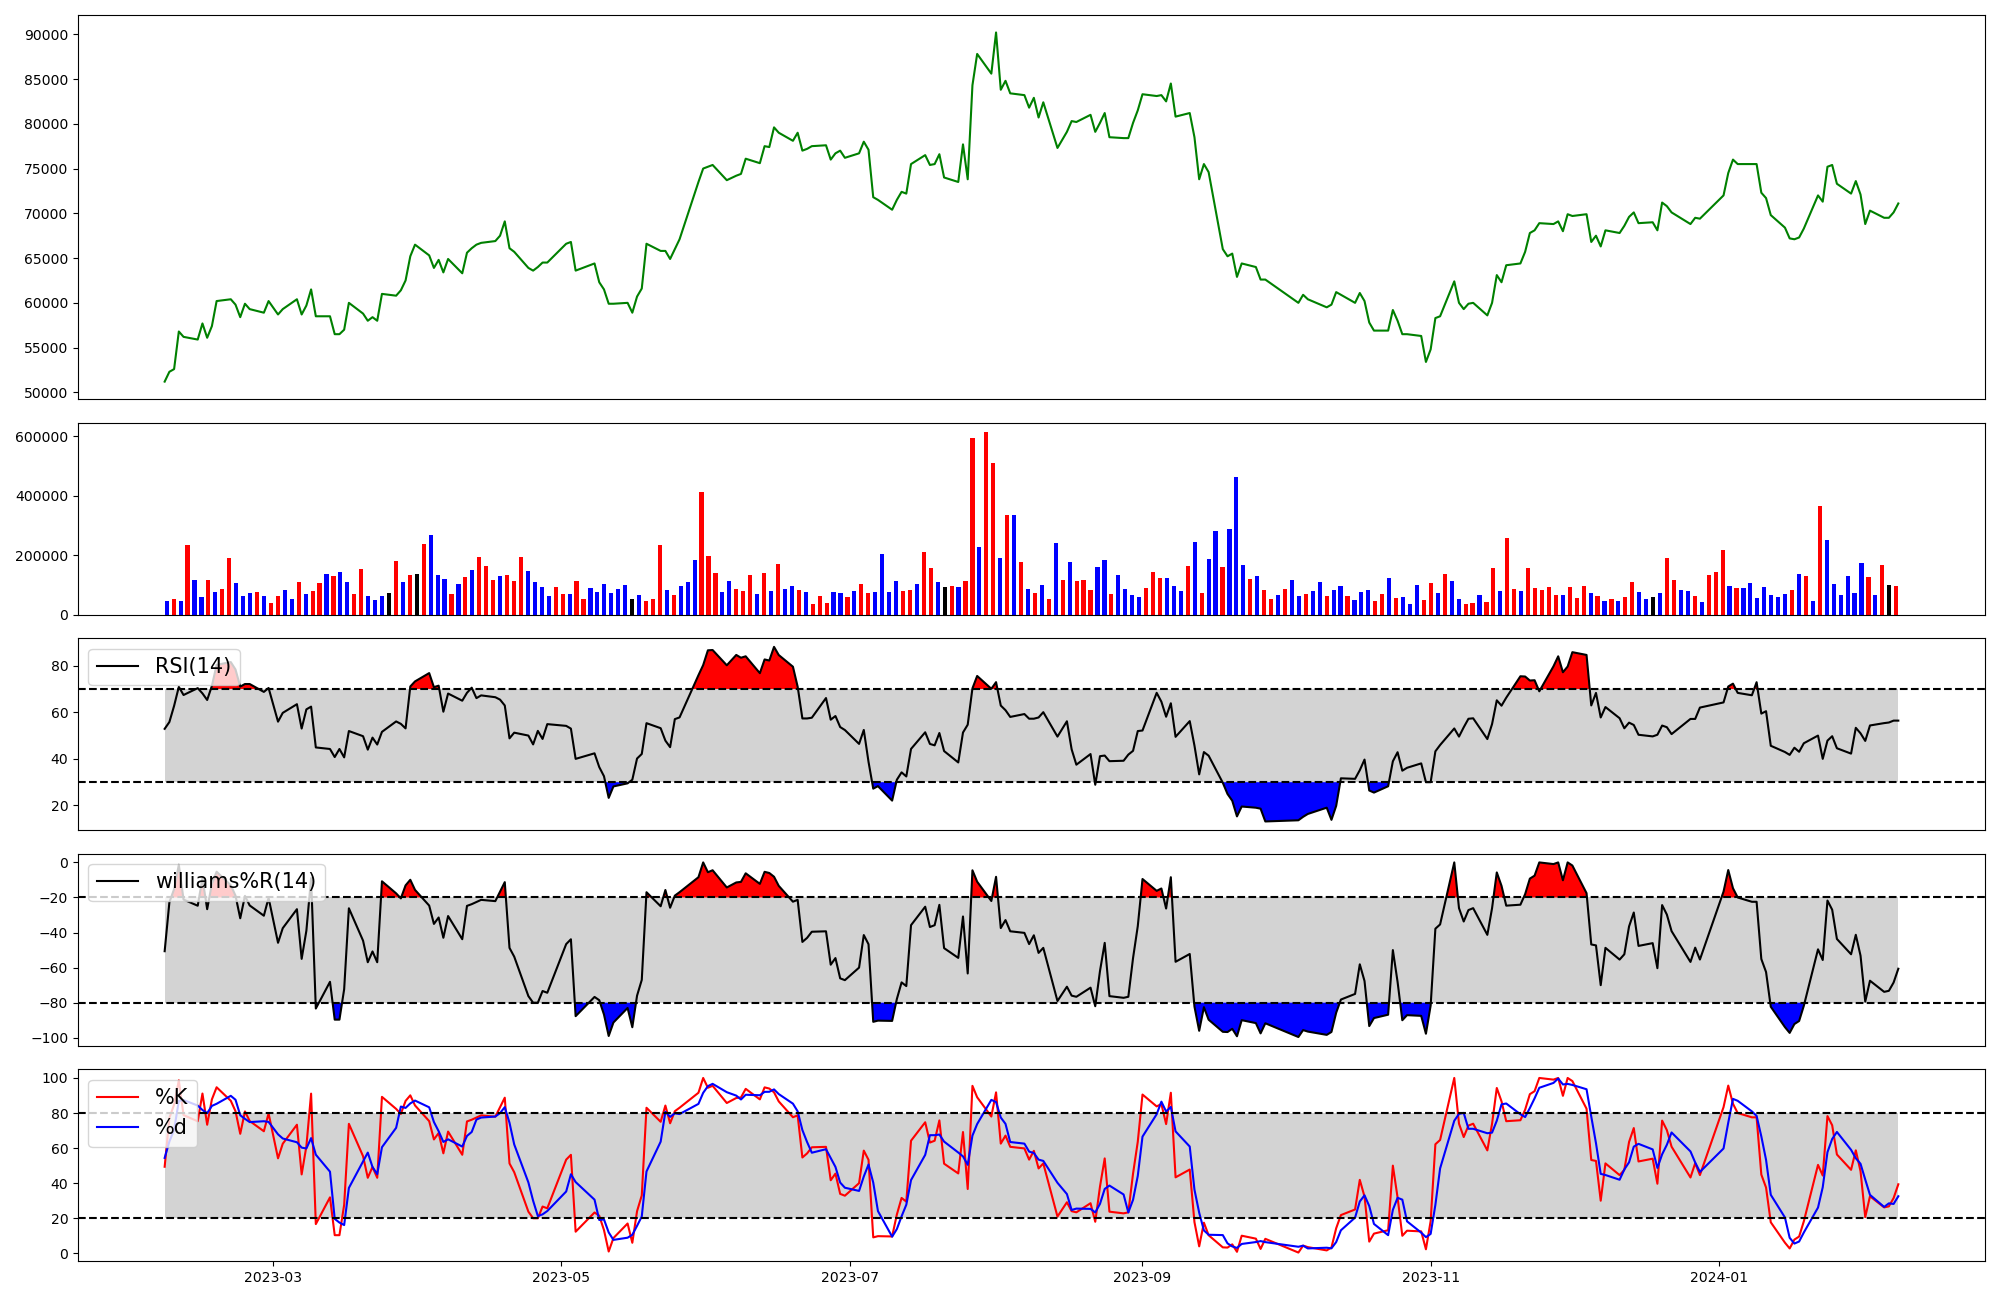The image size is (2000, 1300).
Task: Click the 85000 price axis label
Action: (45, 80)
